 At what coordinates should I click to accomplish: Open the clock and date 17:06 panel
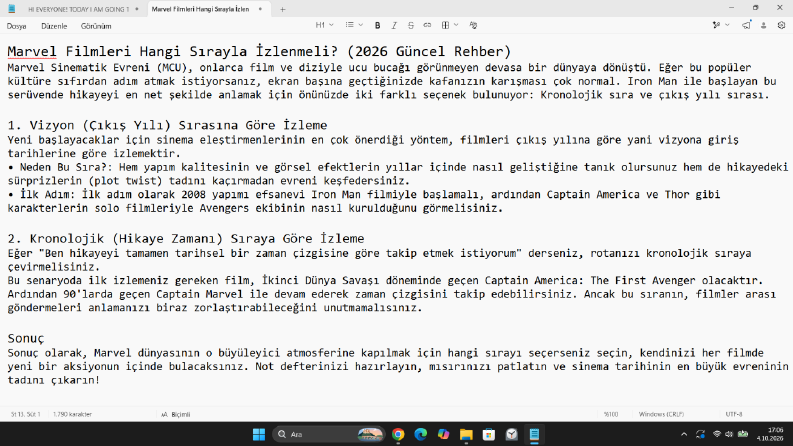(770, 434)
